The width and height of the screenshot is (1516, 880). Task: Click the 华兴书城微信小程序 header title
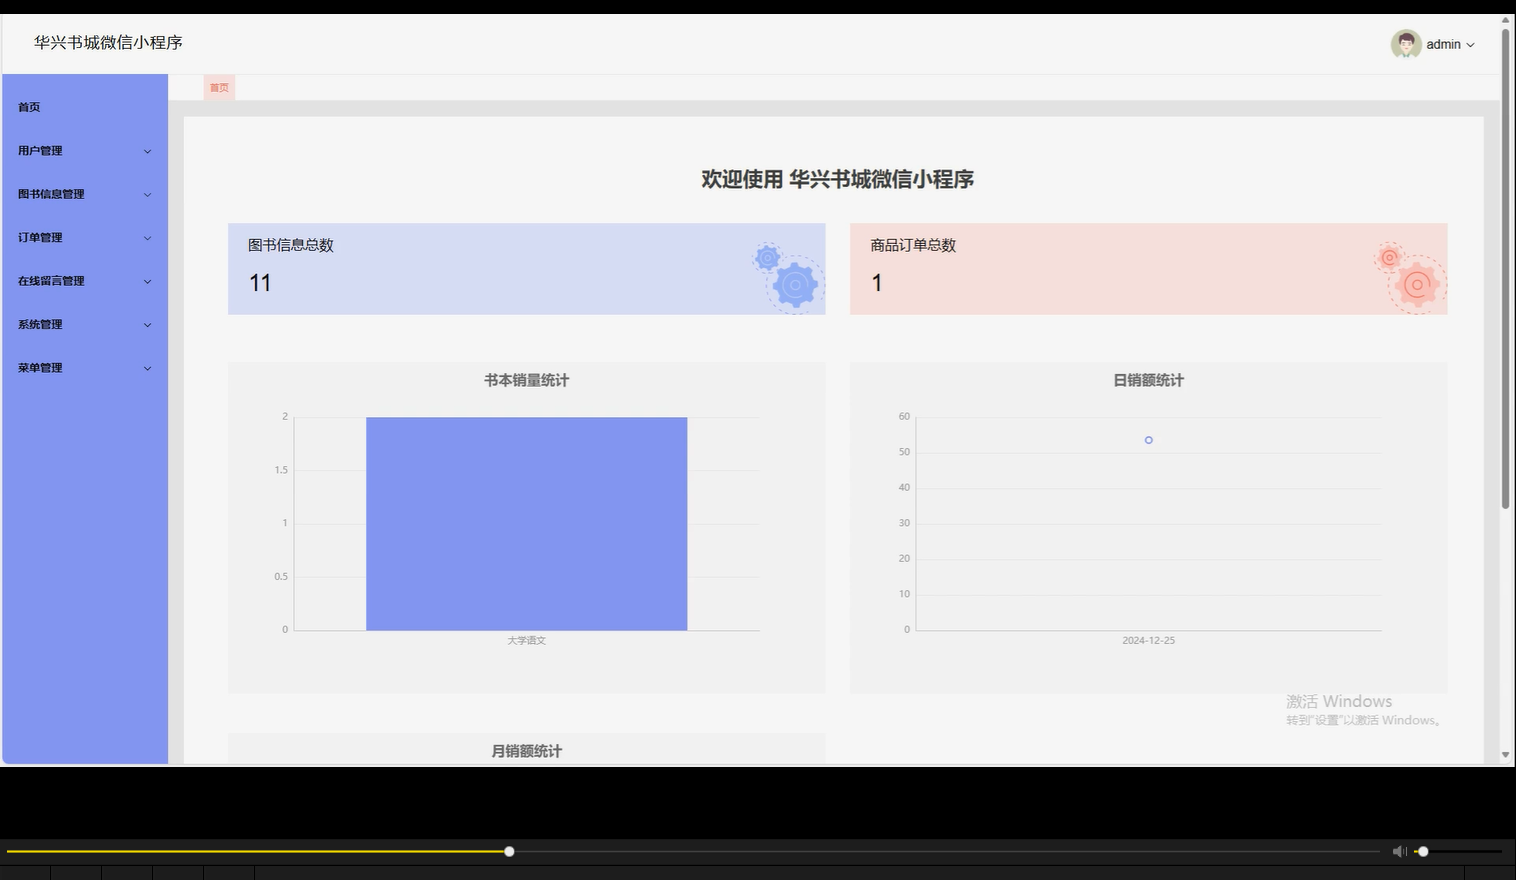coord(108,42)
